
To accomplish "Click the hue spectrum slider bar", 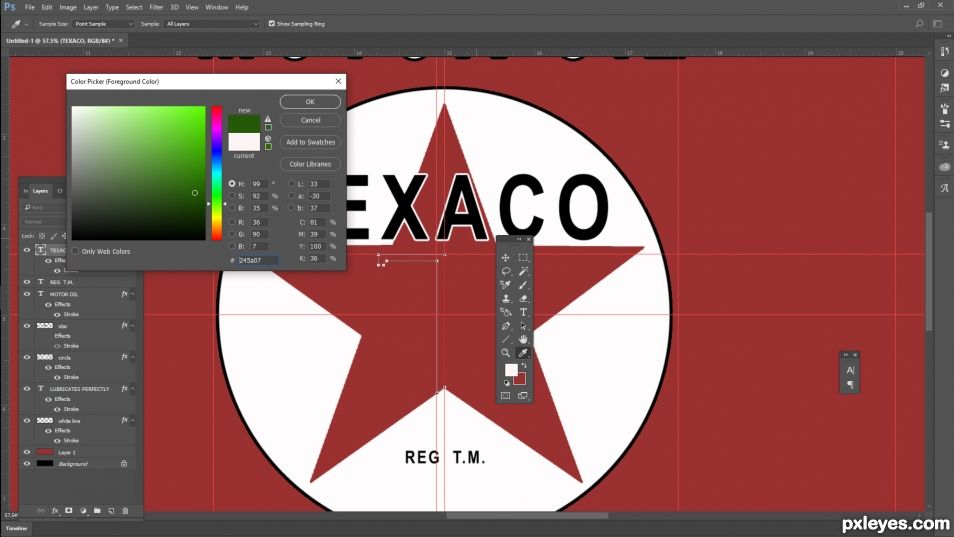I will [x=217, y=173].
